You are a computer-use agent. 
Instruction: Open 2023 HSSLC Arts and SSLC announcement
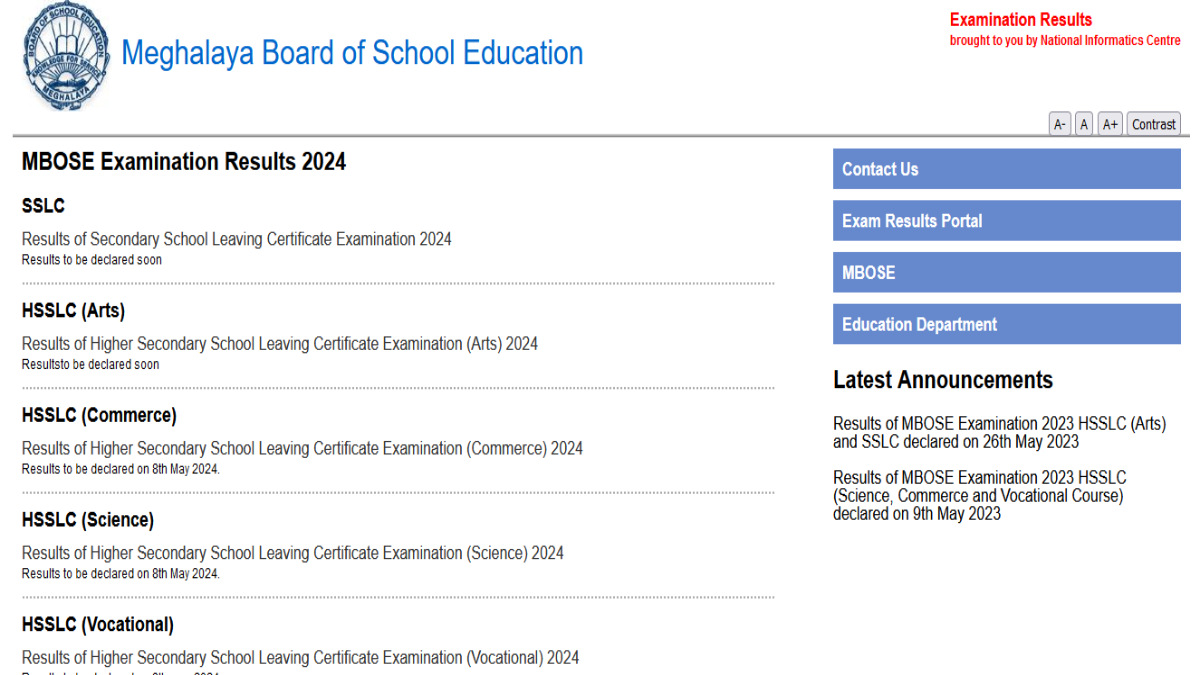999,433
